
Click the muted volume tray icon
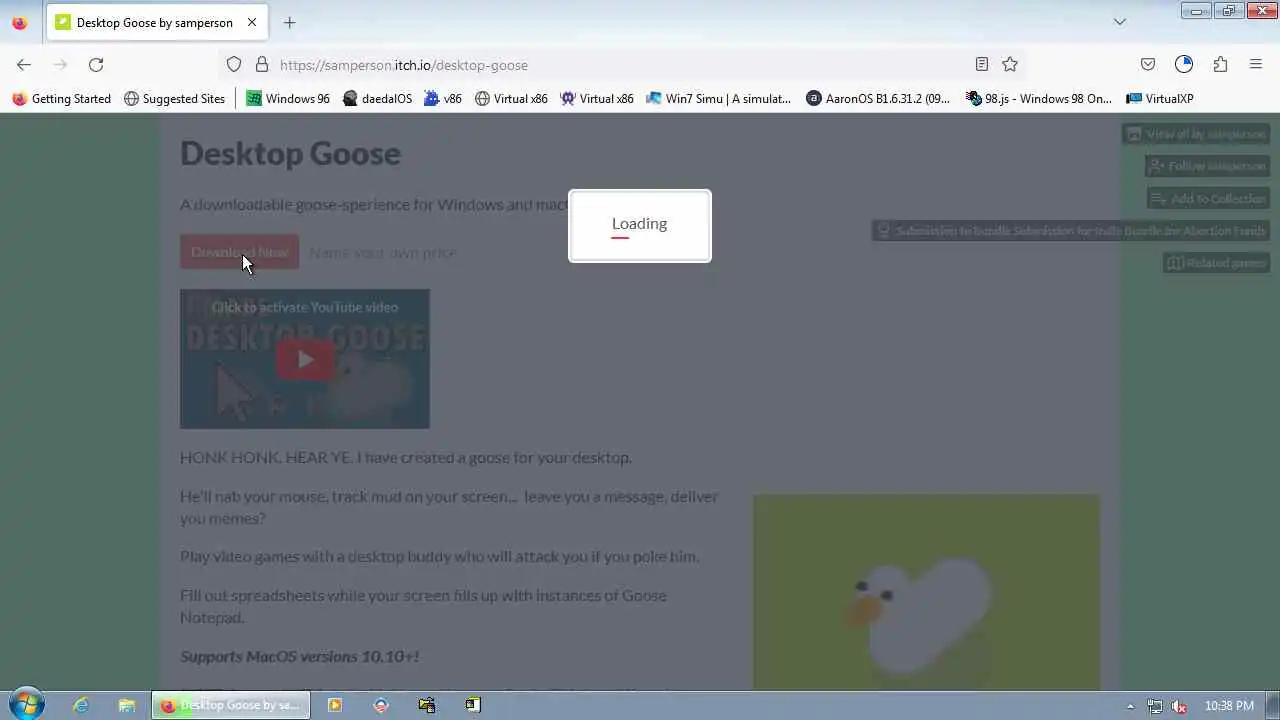point(1179,706)
